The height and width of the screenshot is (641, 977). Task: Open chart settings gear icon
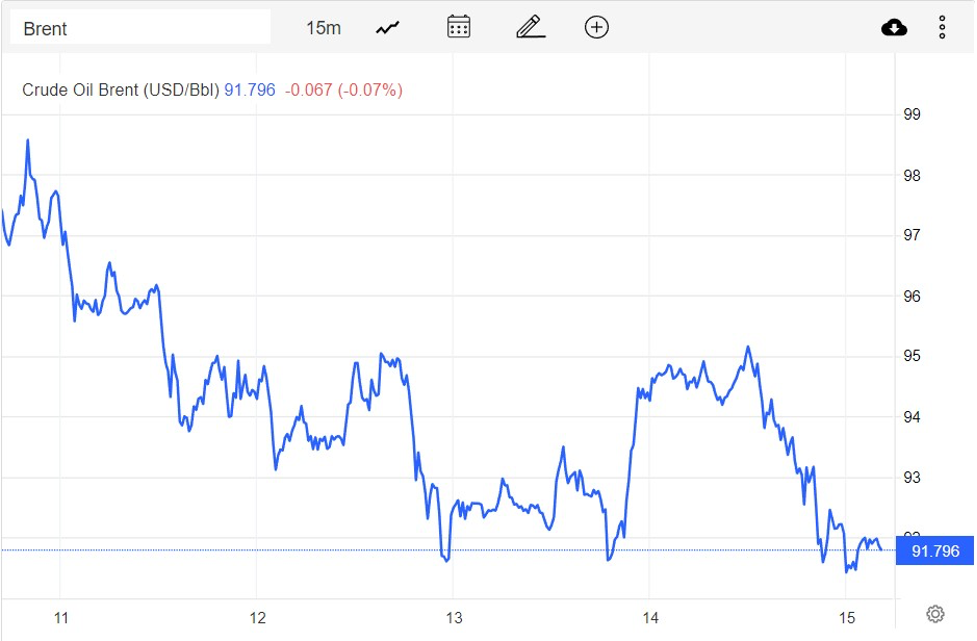(x=936, y=614)
